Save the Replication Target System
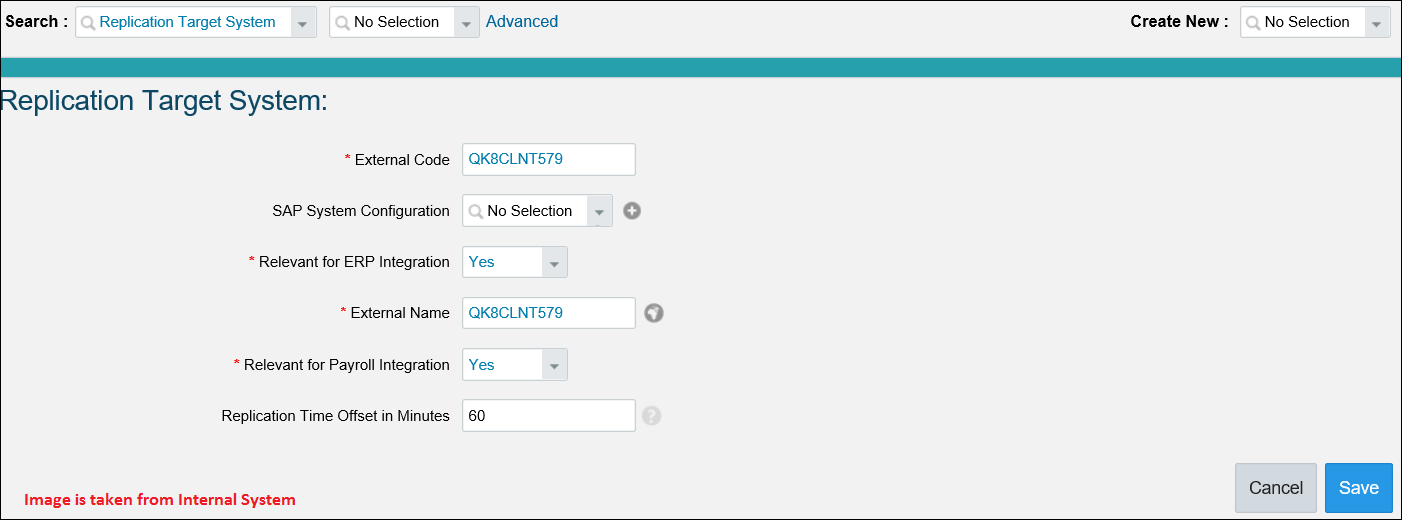 (1359, 488)
